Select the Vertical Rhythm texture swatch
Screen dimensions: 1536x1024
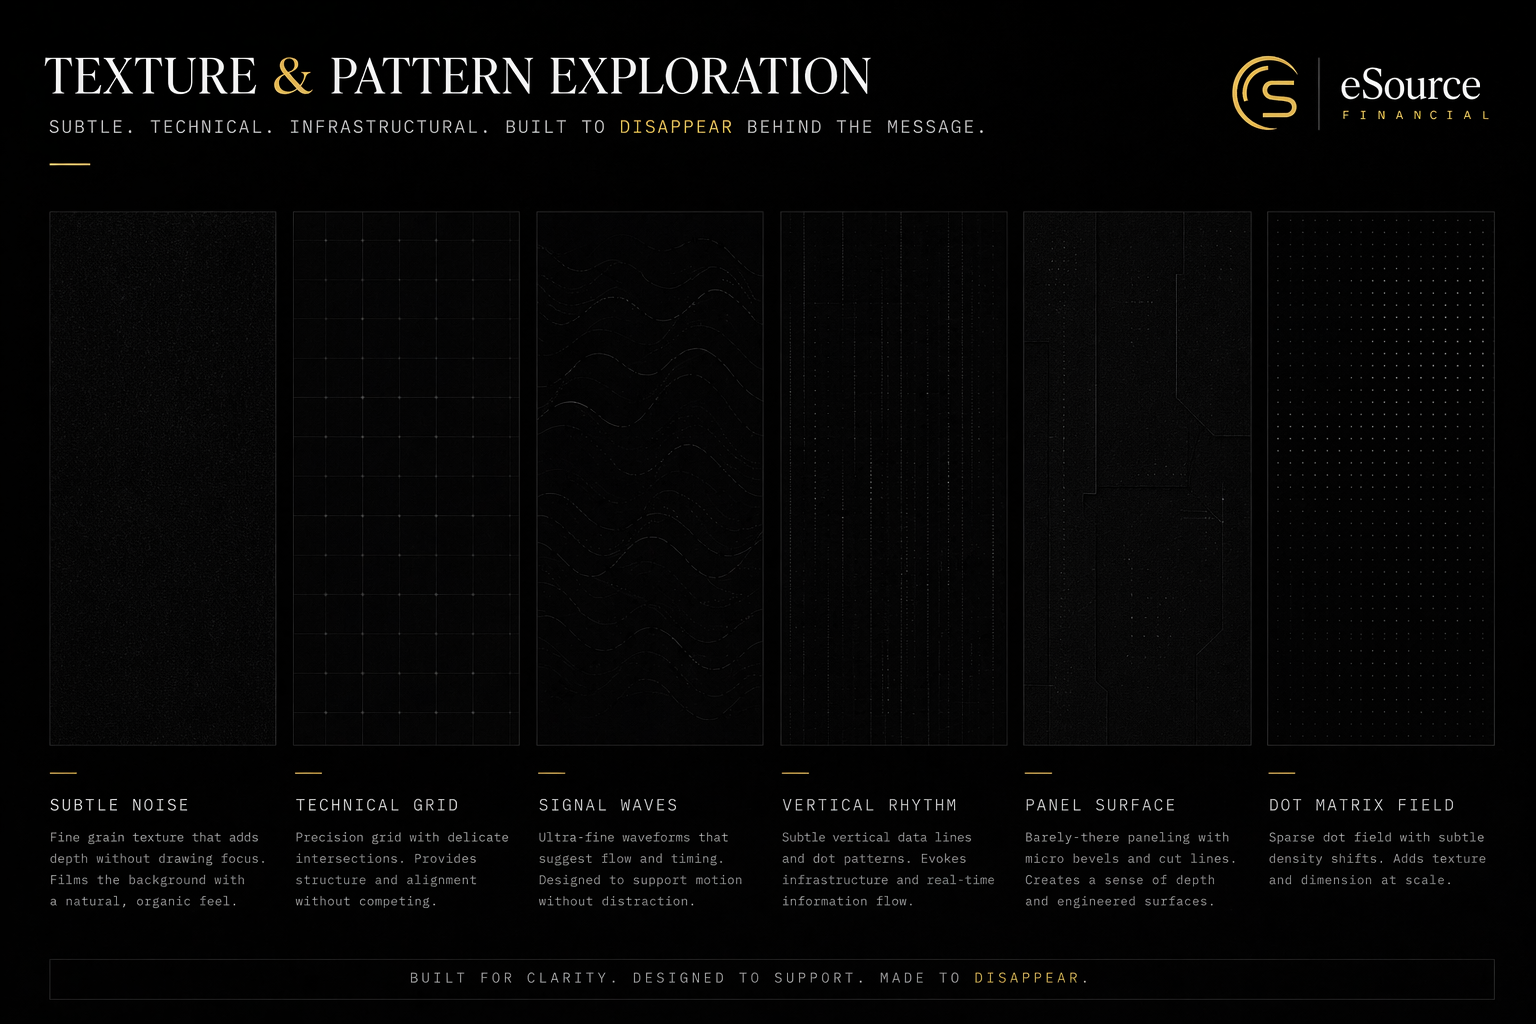pyautogui.click(x=893, y=478)
